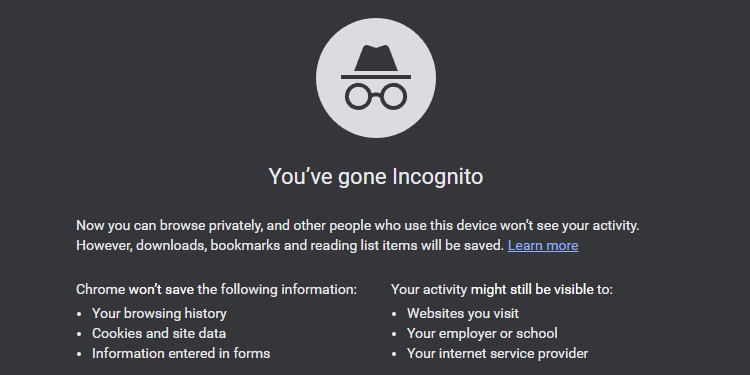Click the bullet beside "Your employer or school"

394,334
